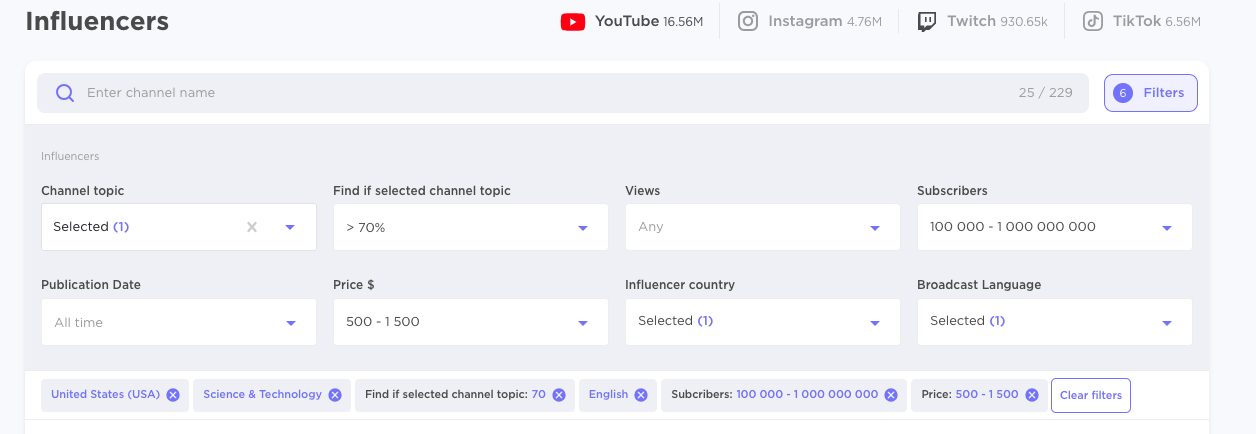Expand the Subscribers range dropdown

1055,227
